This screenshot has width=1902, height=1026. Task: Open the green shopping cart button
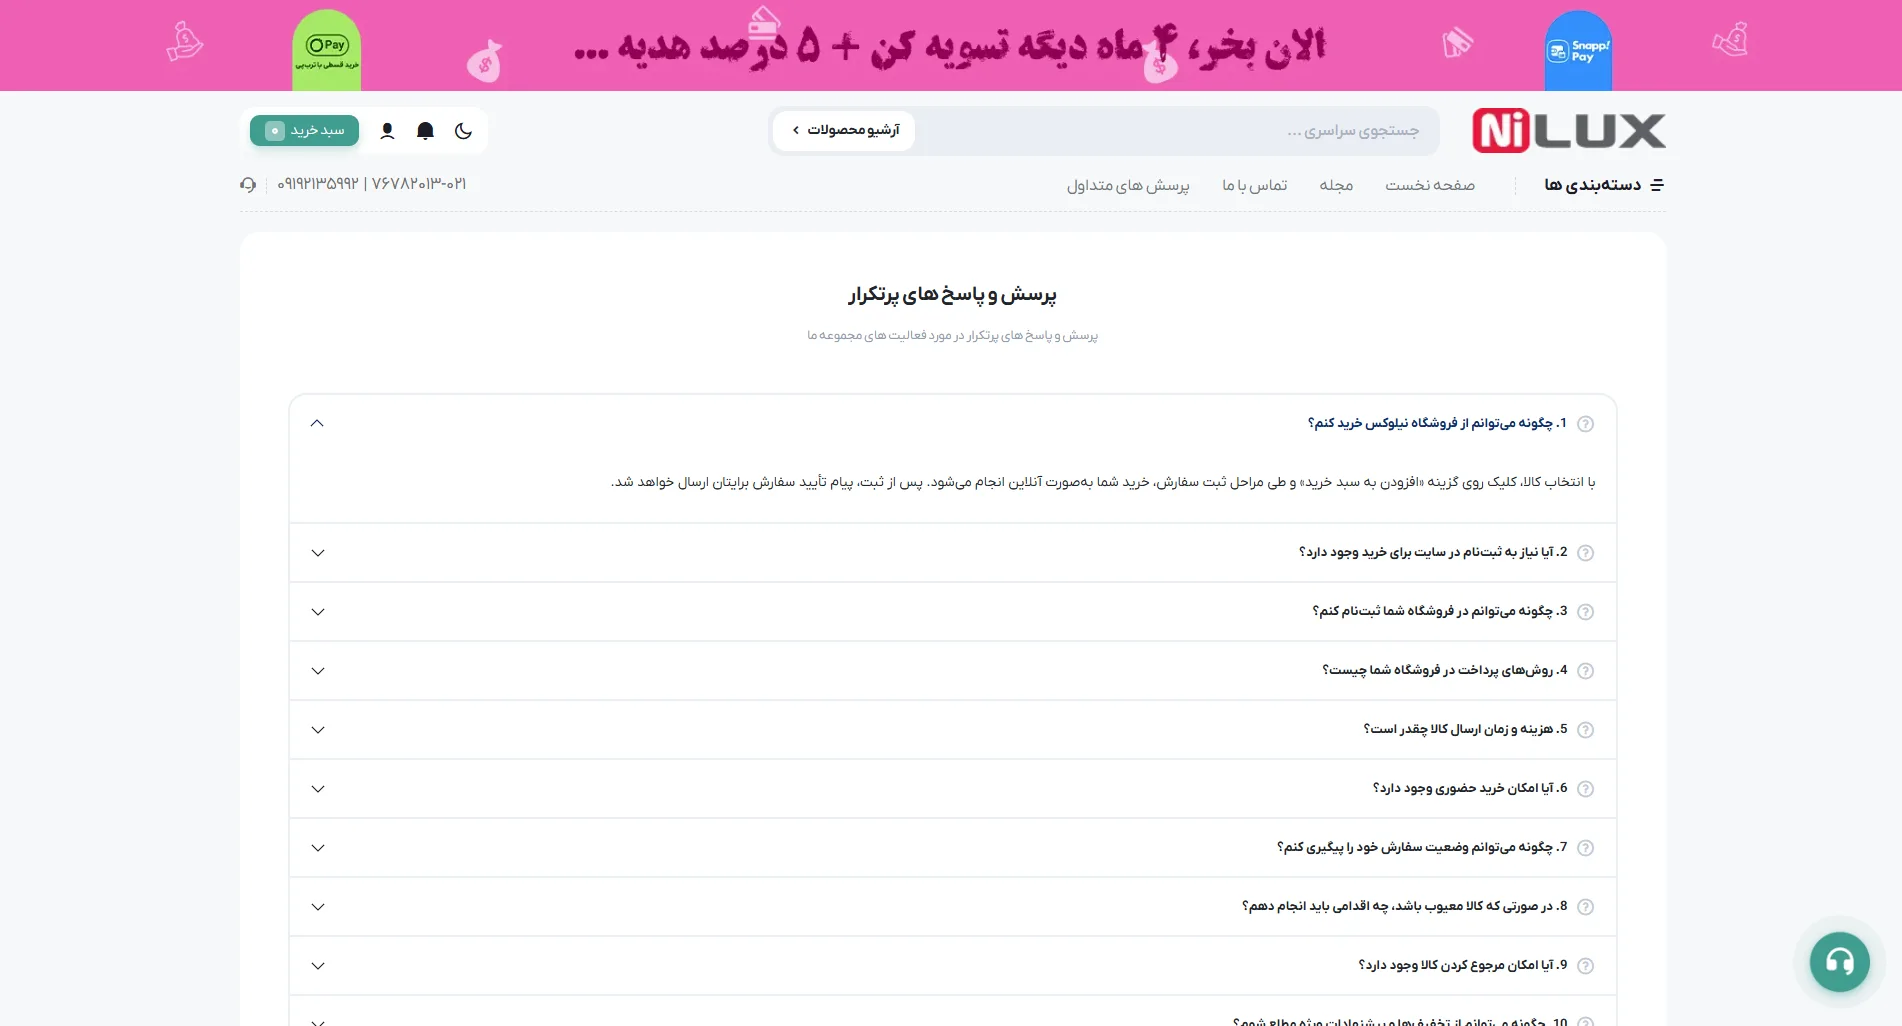click(304, 131)
